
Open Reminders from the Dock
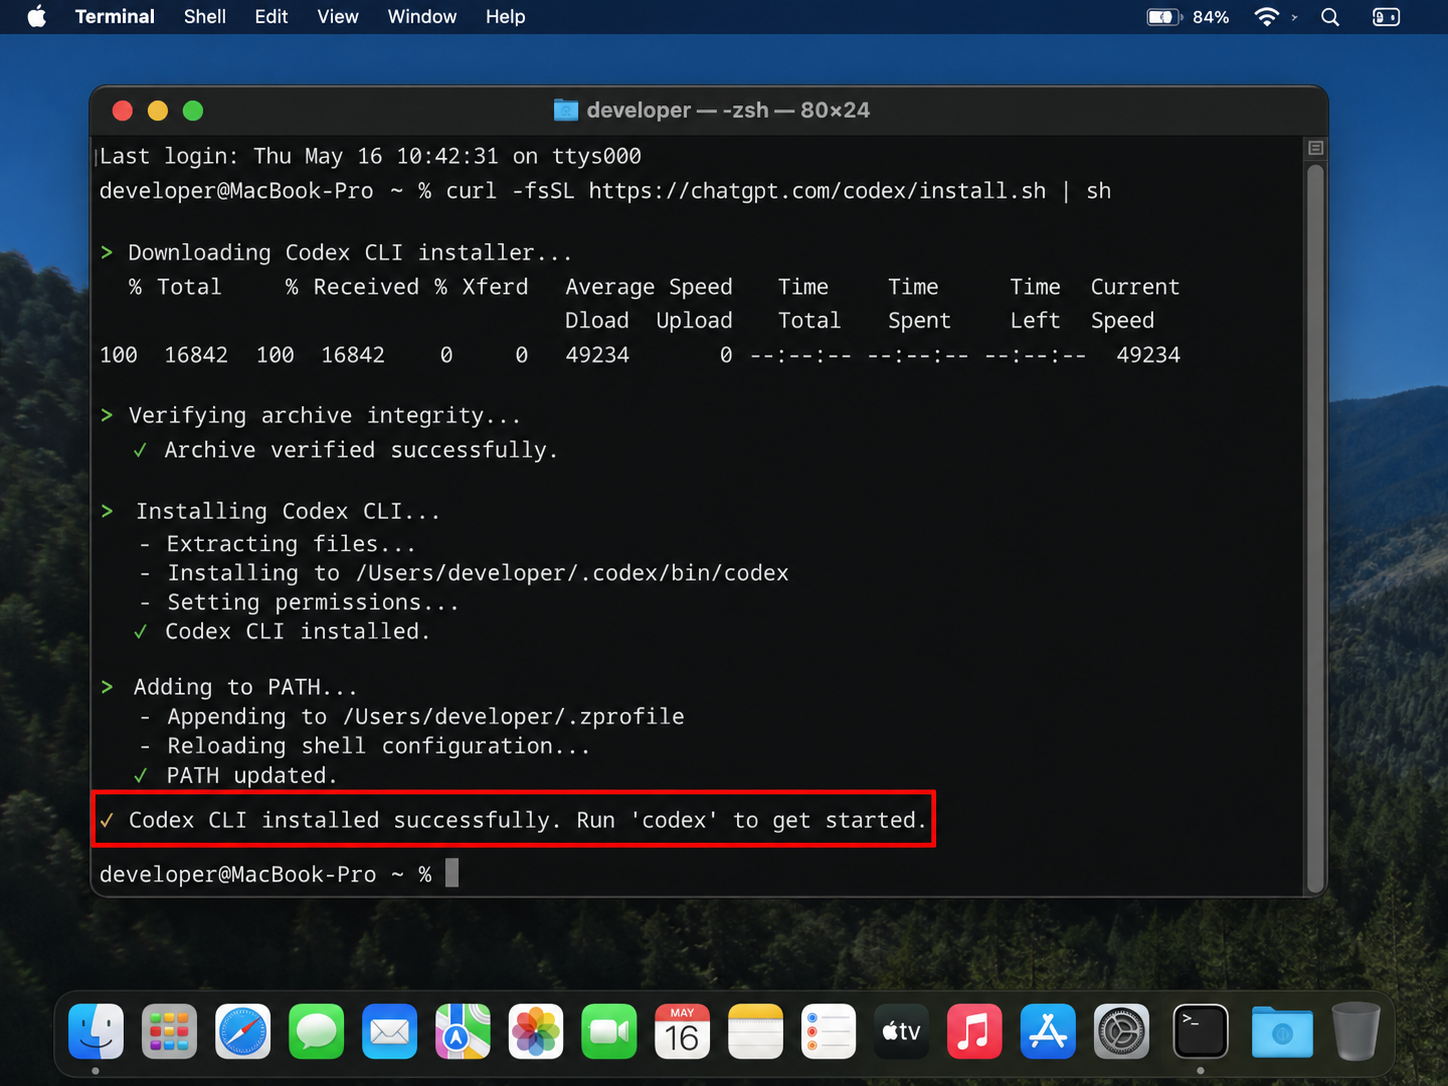point(829,1031)
